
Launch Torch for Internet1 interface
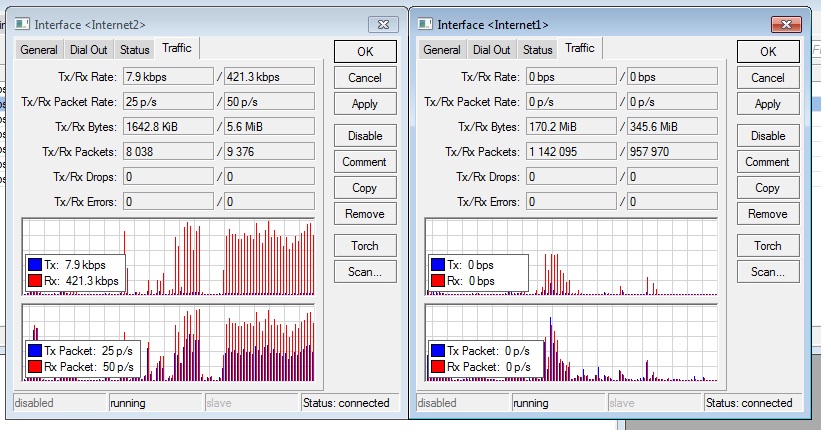(768, 245)
